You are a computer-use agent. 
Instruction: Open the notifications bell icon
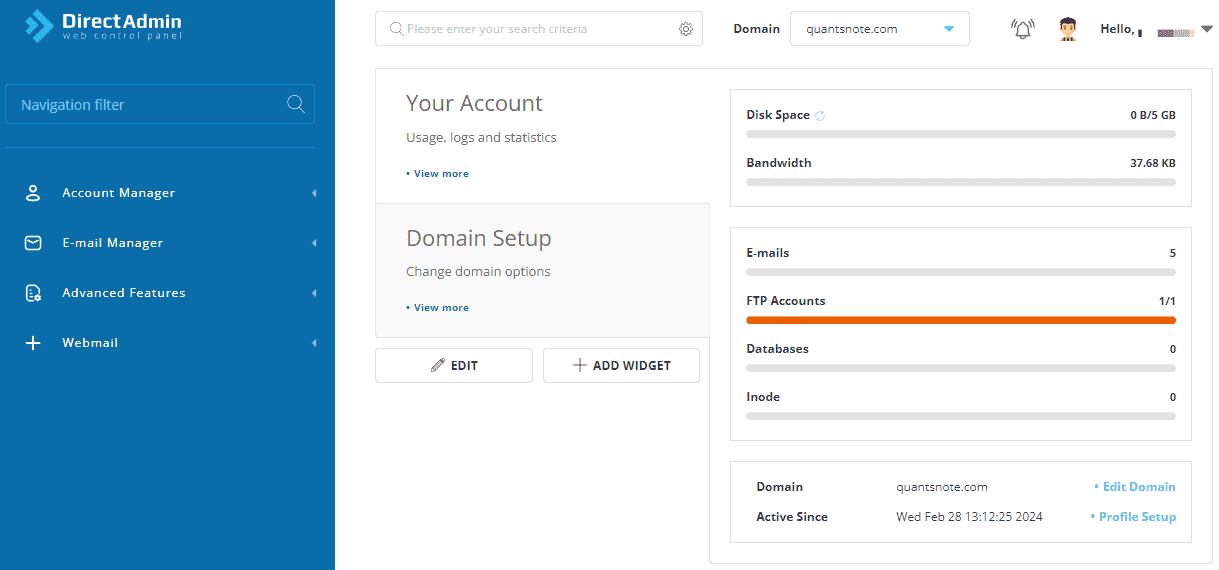coord(1023,29)
